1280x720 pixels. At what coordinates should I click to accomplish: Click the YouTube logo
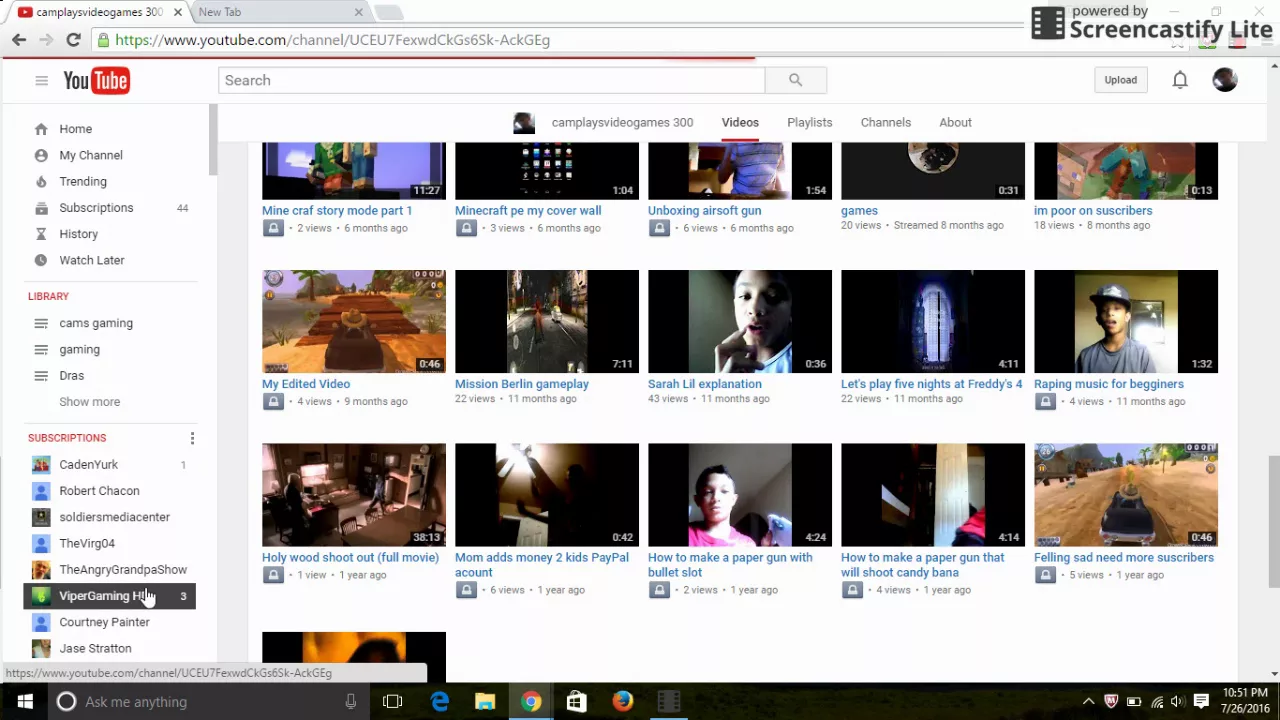[x=96, y=81]
